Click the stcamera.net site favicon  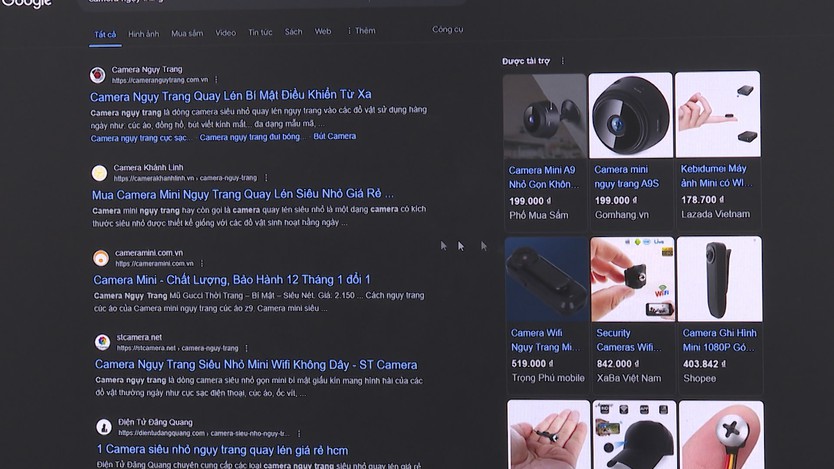click(103, 342)
